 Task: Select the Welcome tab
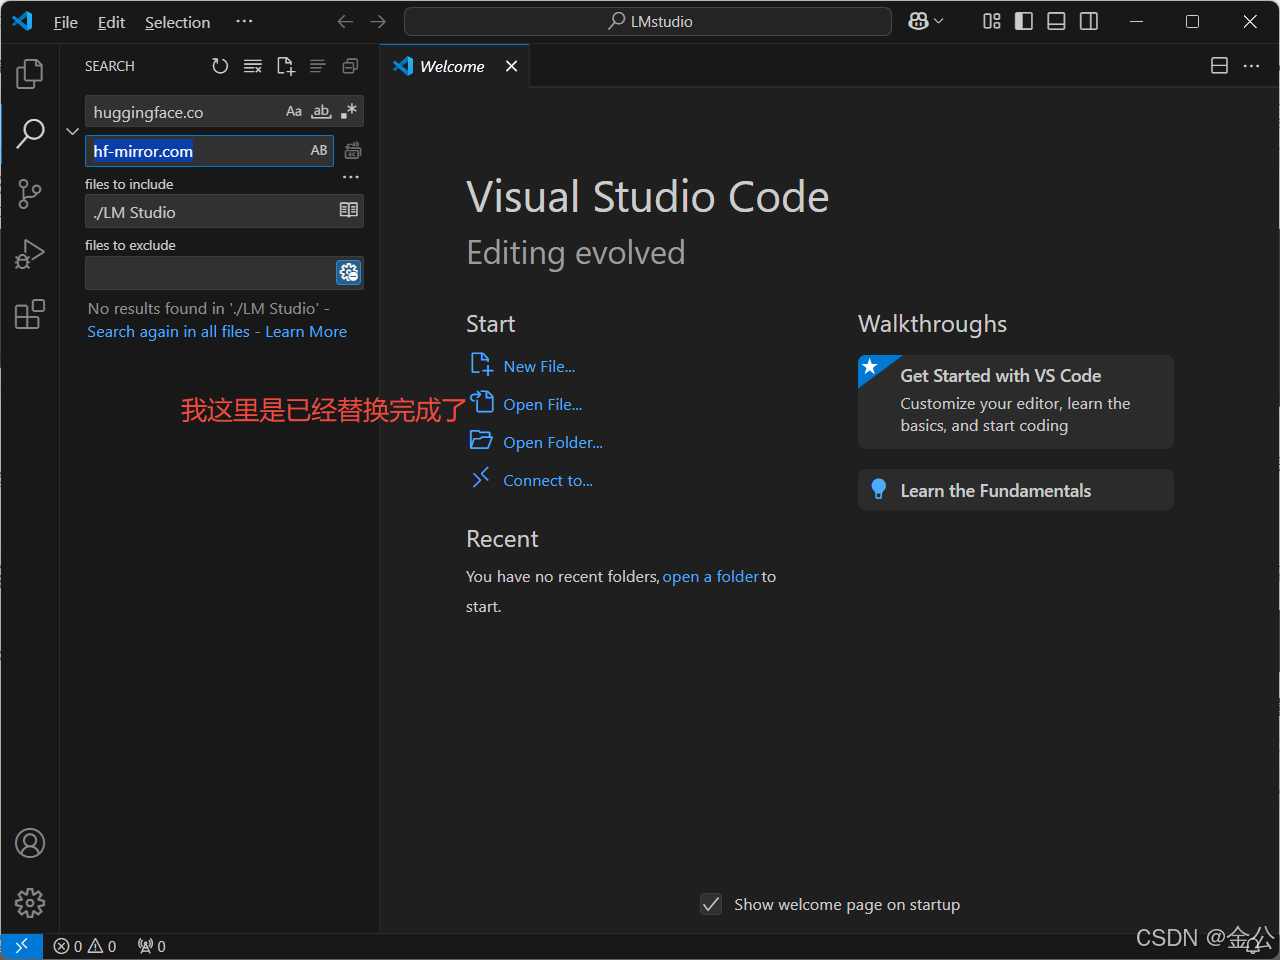coord(454,66)
